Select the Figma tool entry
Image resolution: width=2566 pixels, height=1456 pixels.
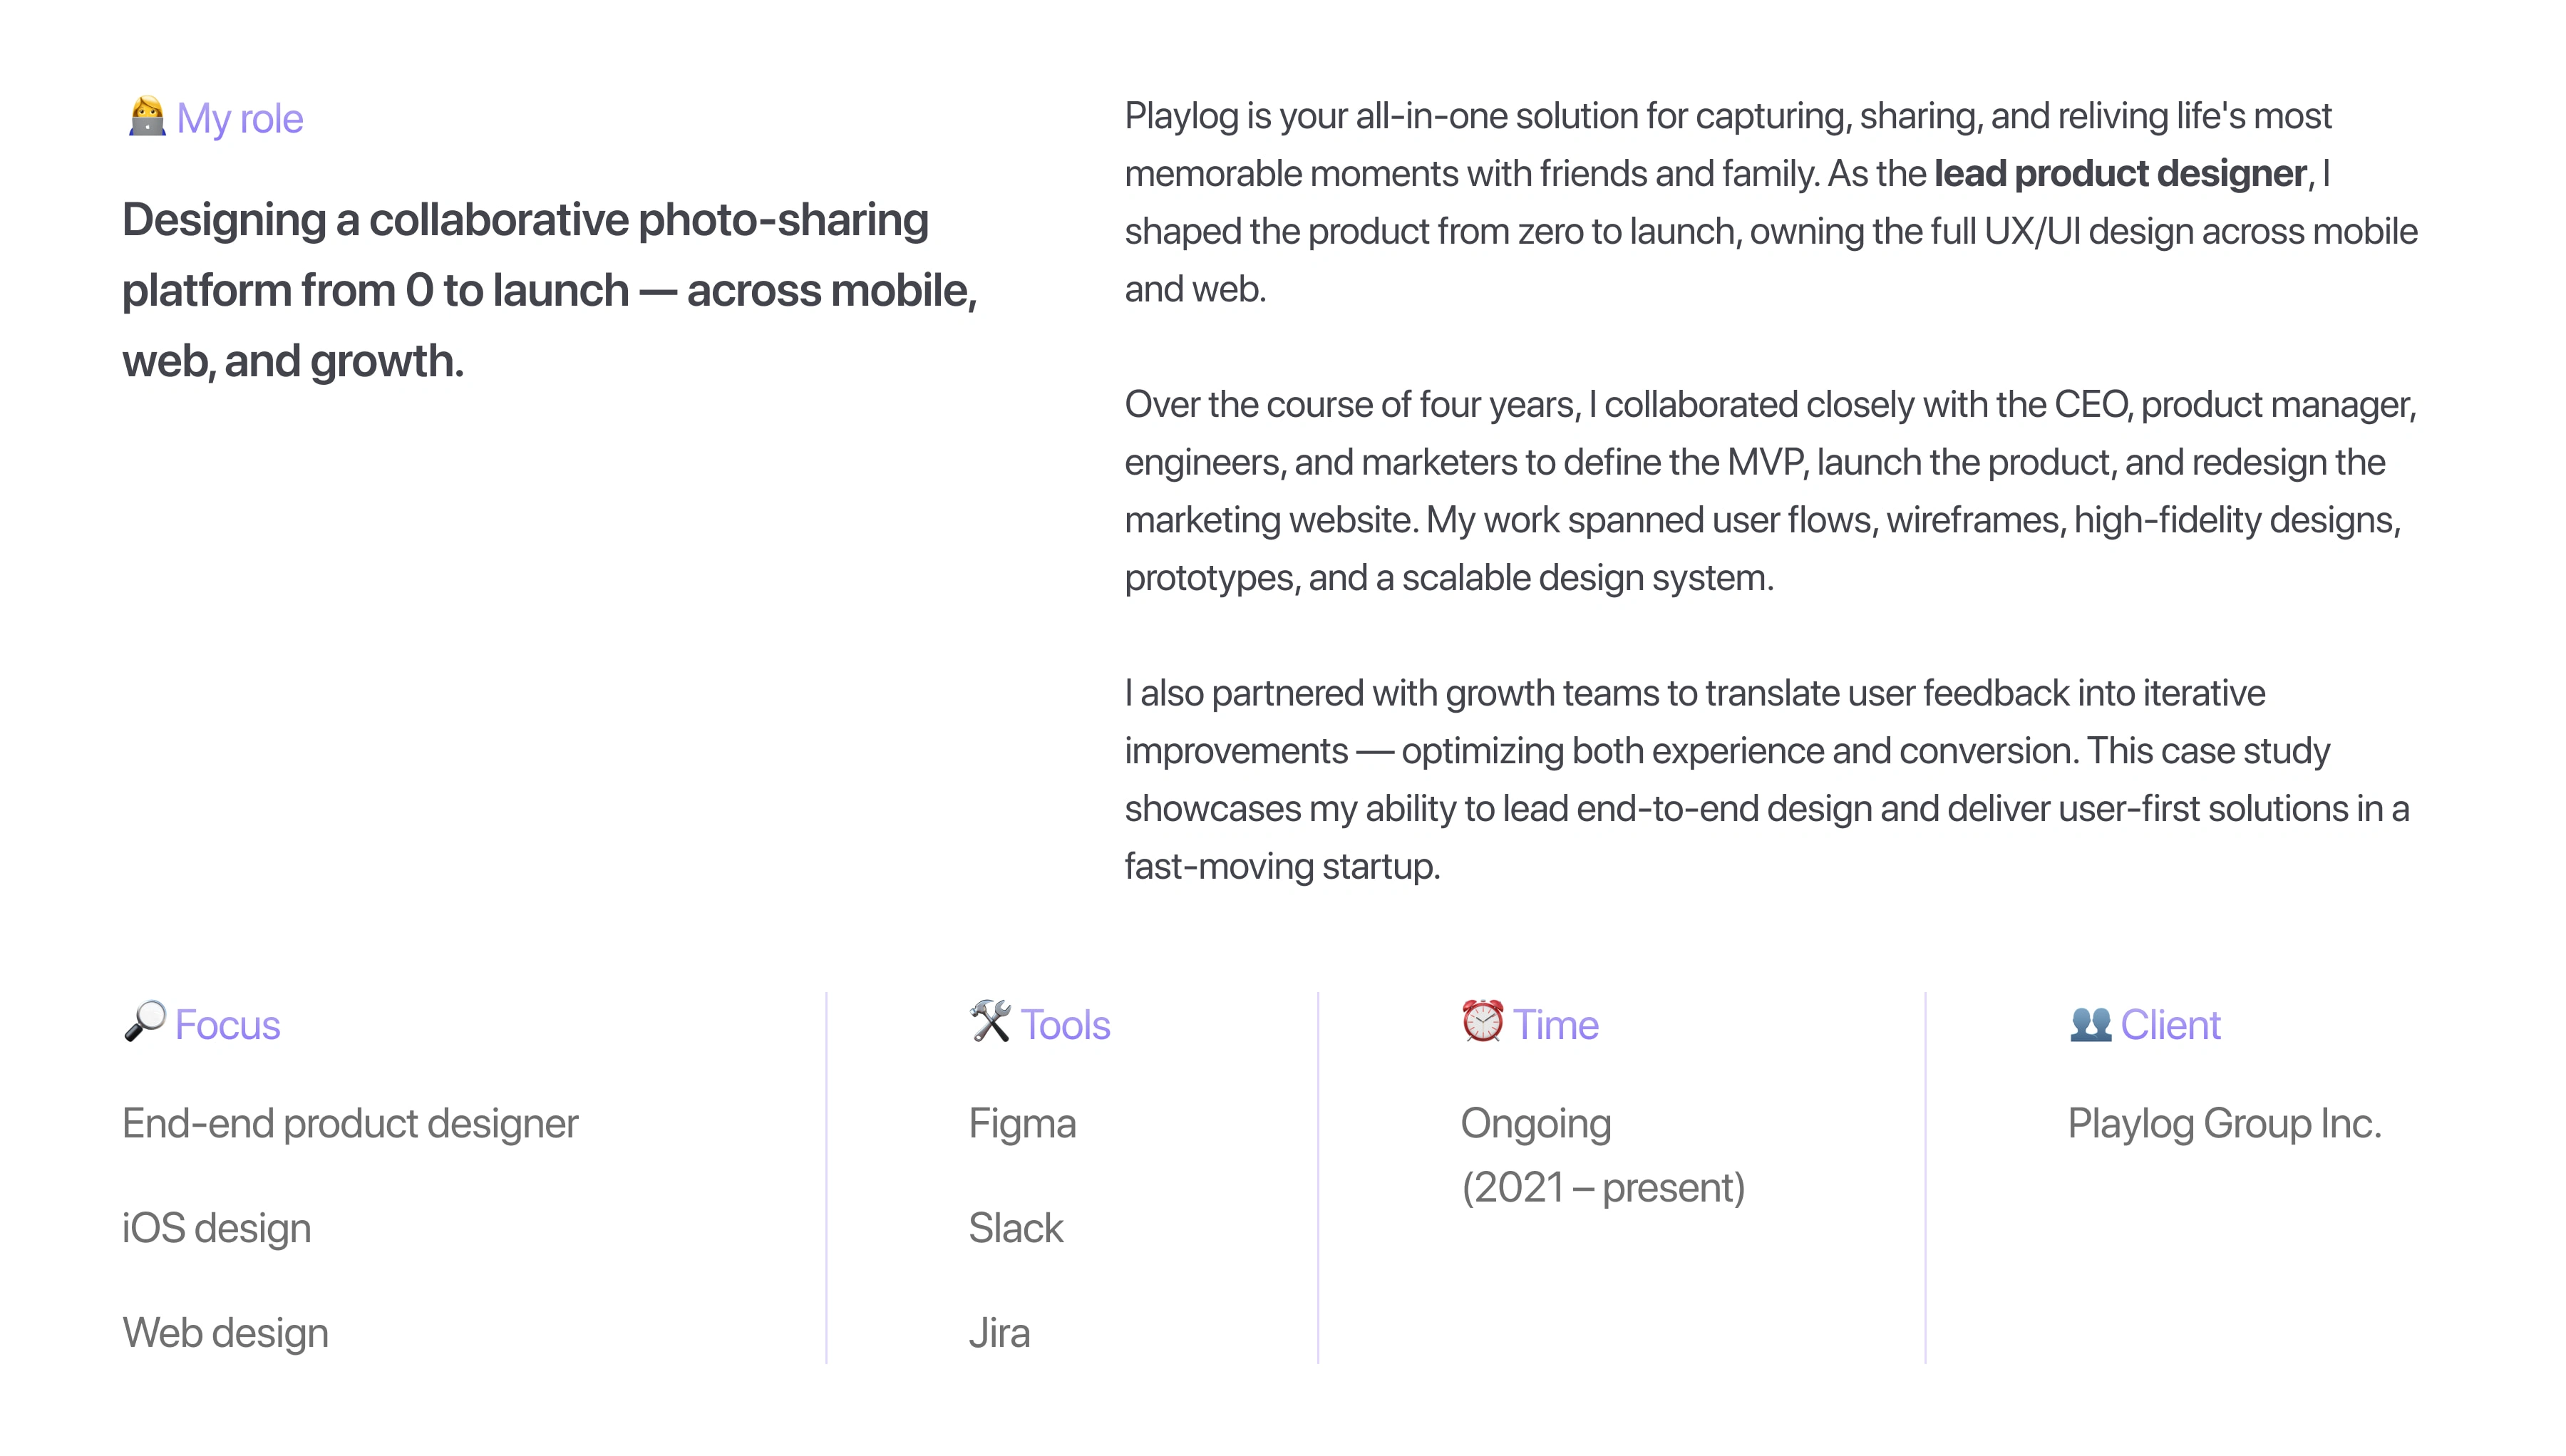(x=1022, y=1124)
